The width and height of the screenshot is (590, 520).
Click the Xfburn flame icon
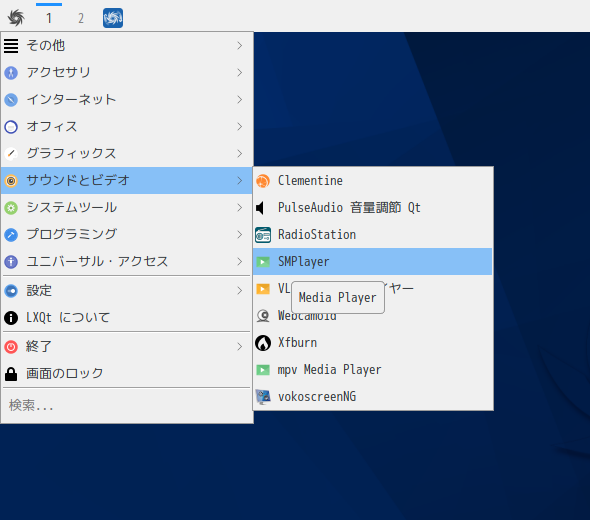click(263, 343)
